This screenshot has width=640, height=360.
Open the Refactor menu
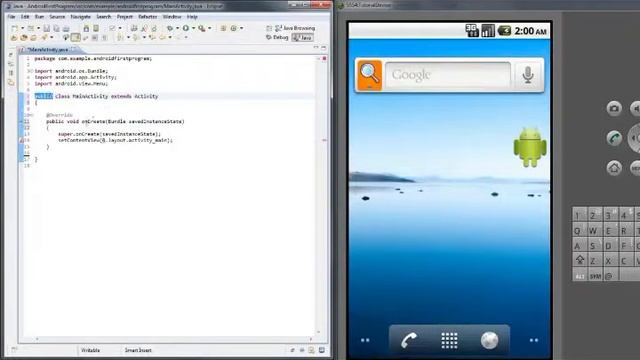(148, 17)
